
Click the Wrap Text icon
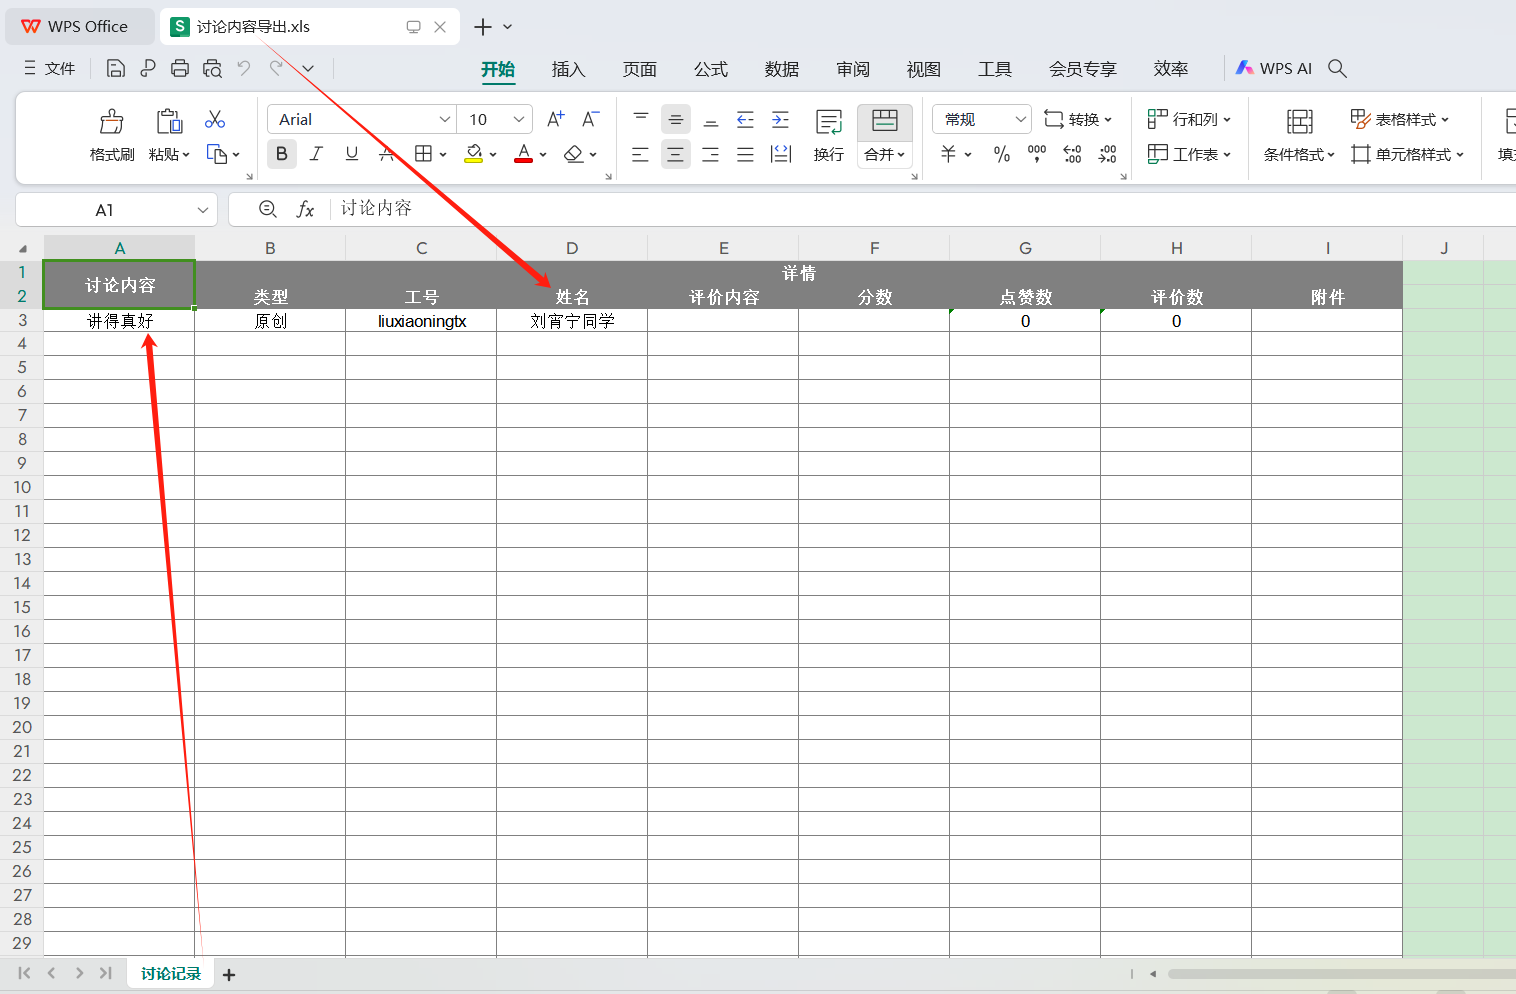828,123
